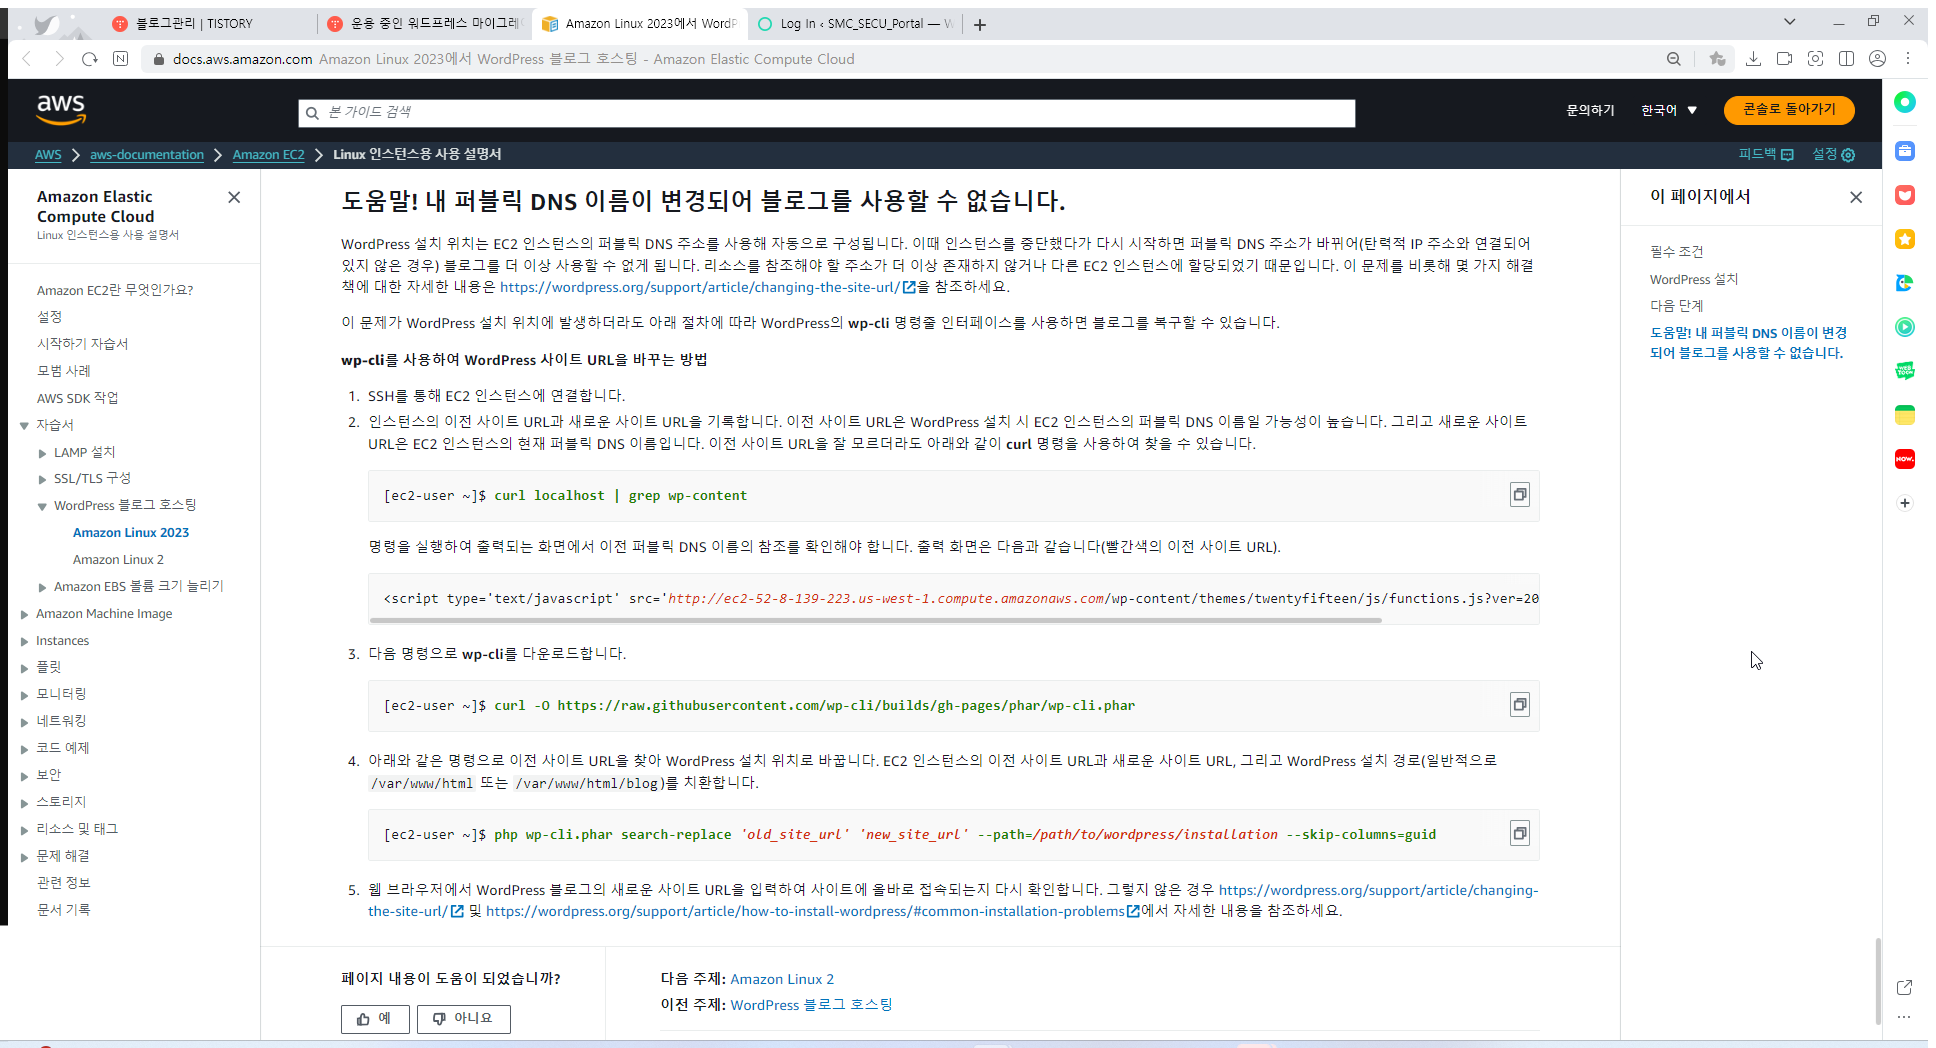Jump to 필수 조건 section

click(x=1676, y=251)
